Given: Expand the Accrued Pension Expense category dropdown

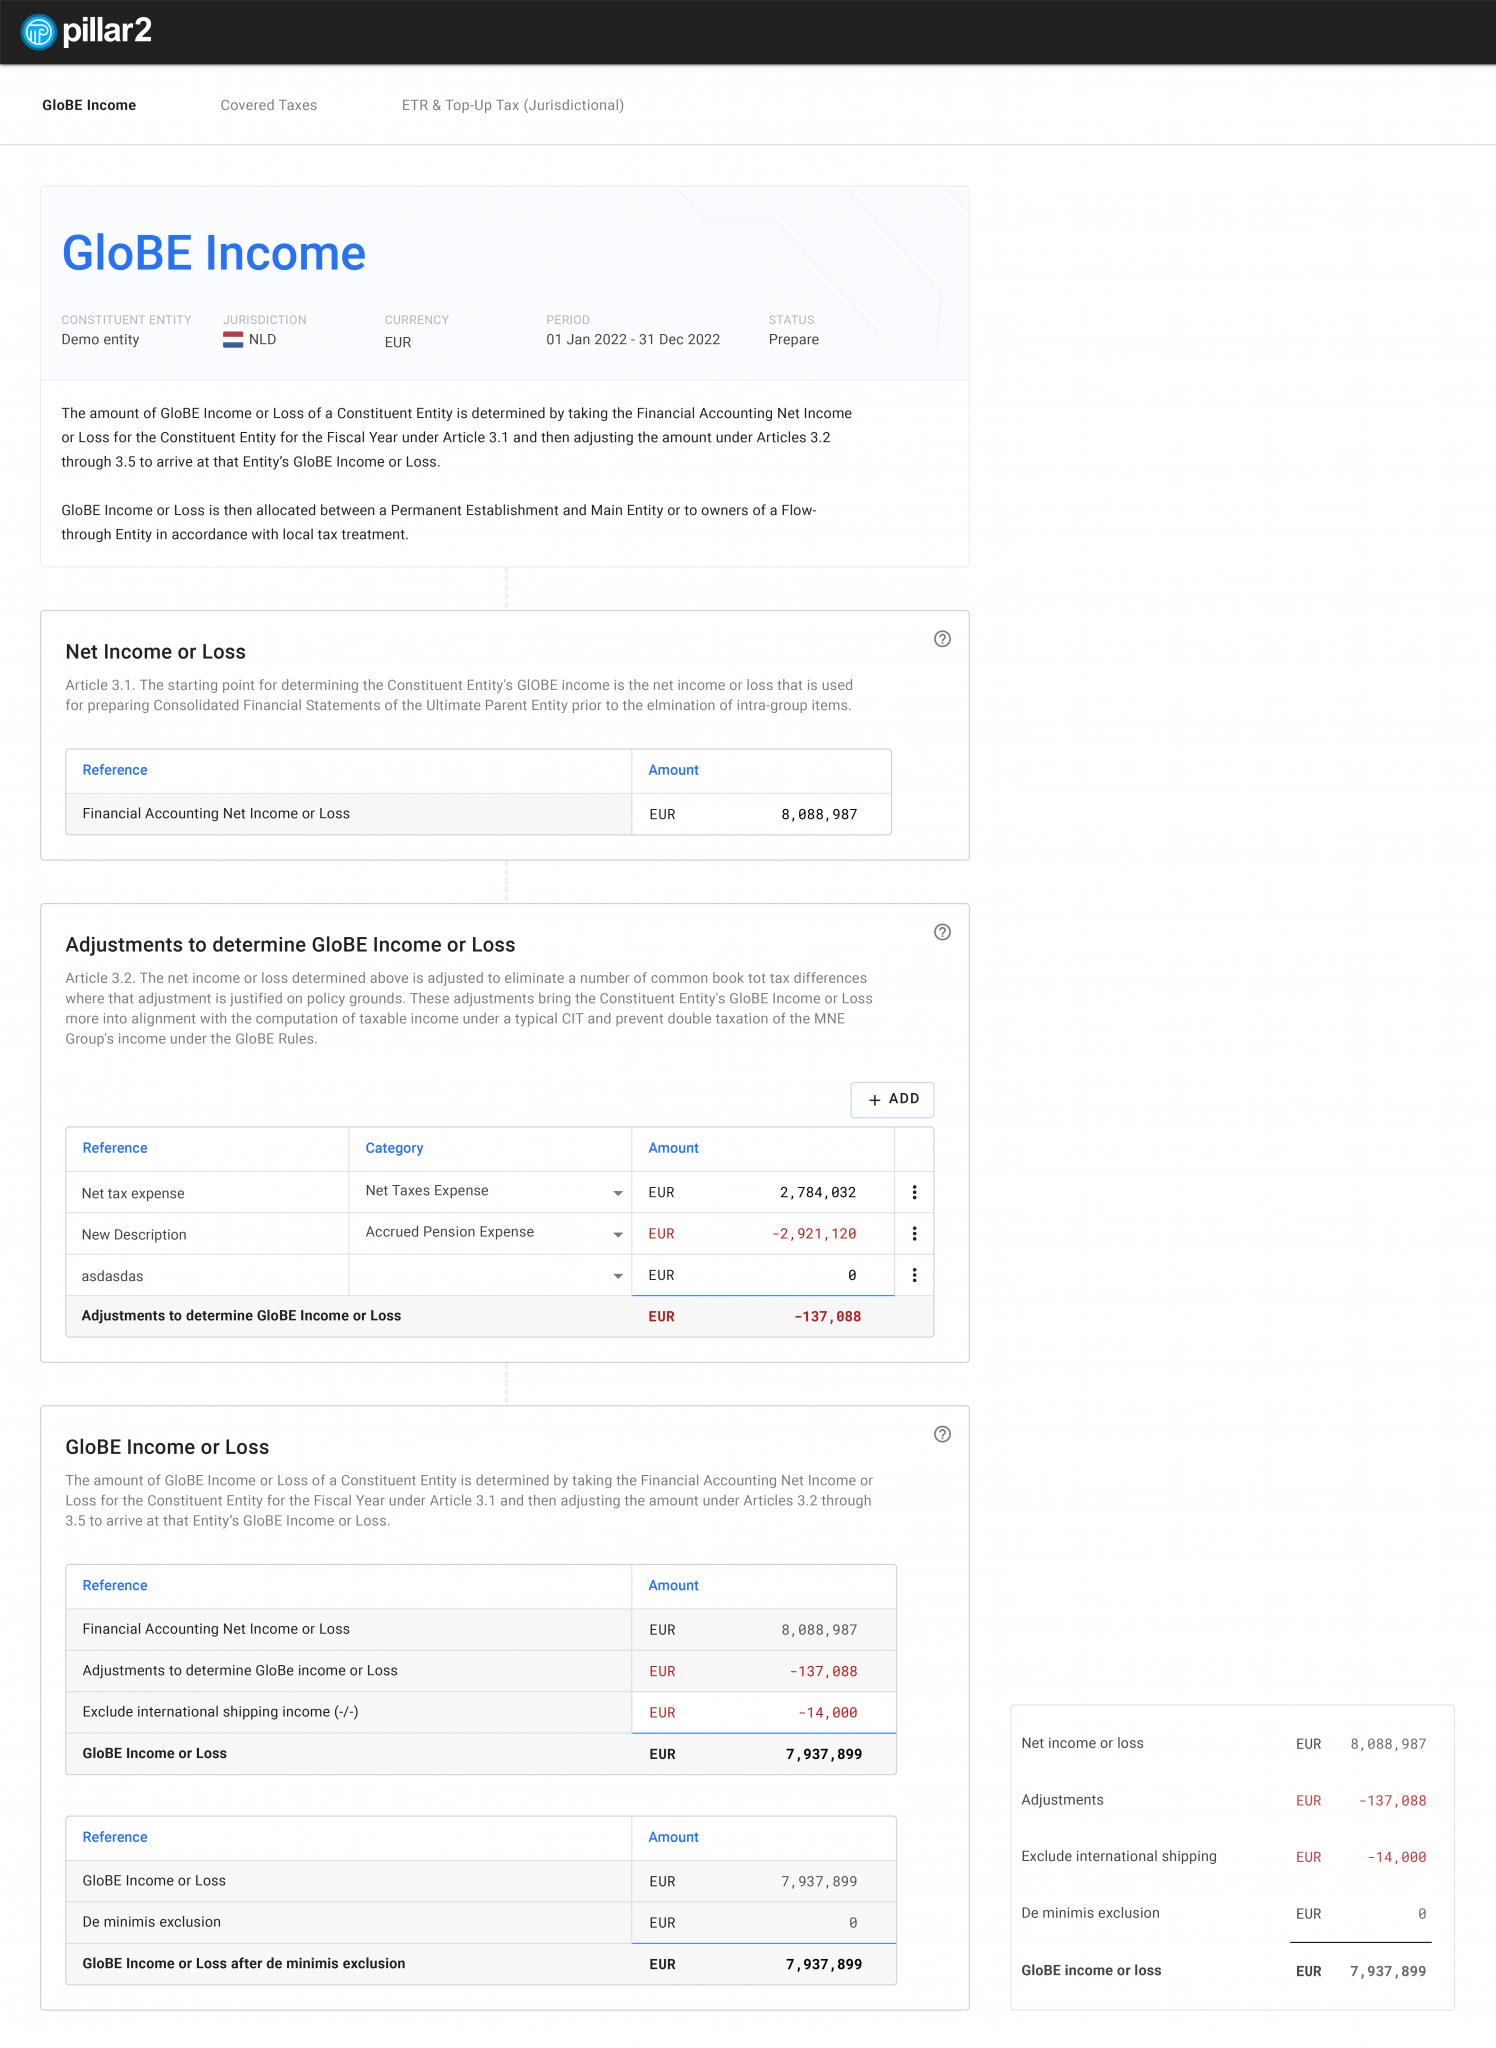Looking at the screenshot, I should point(617,1235).
